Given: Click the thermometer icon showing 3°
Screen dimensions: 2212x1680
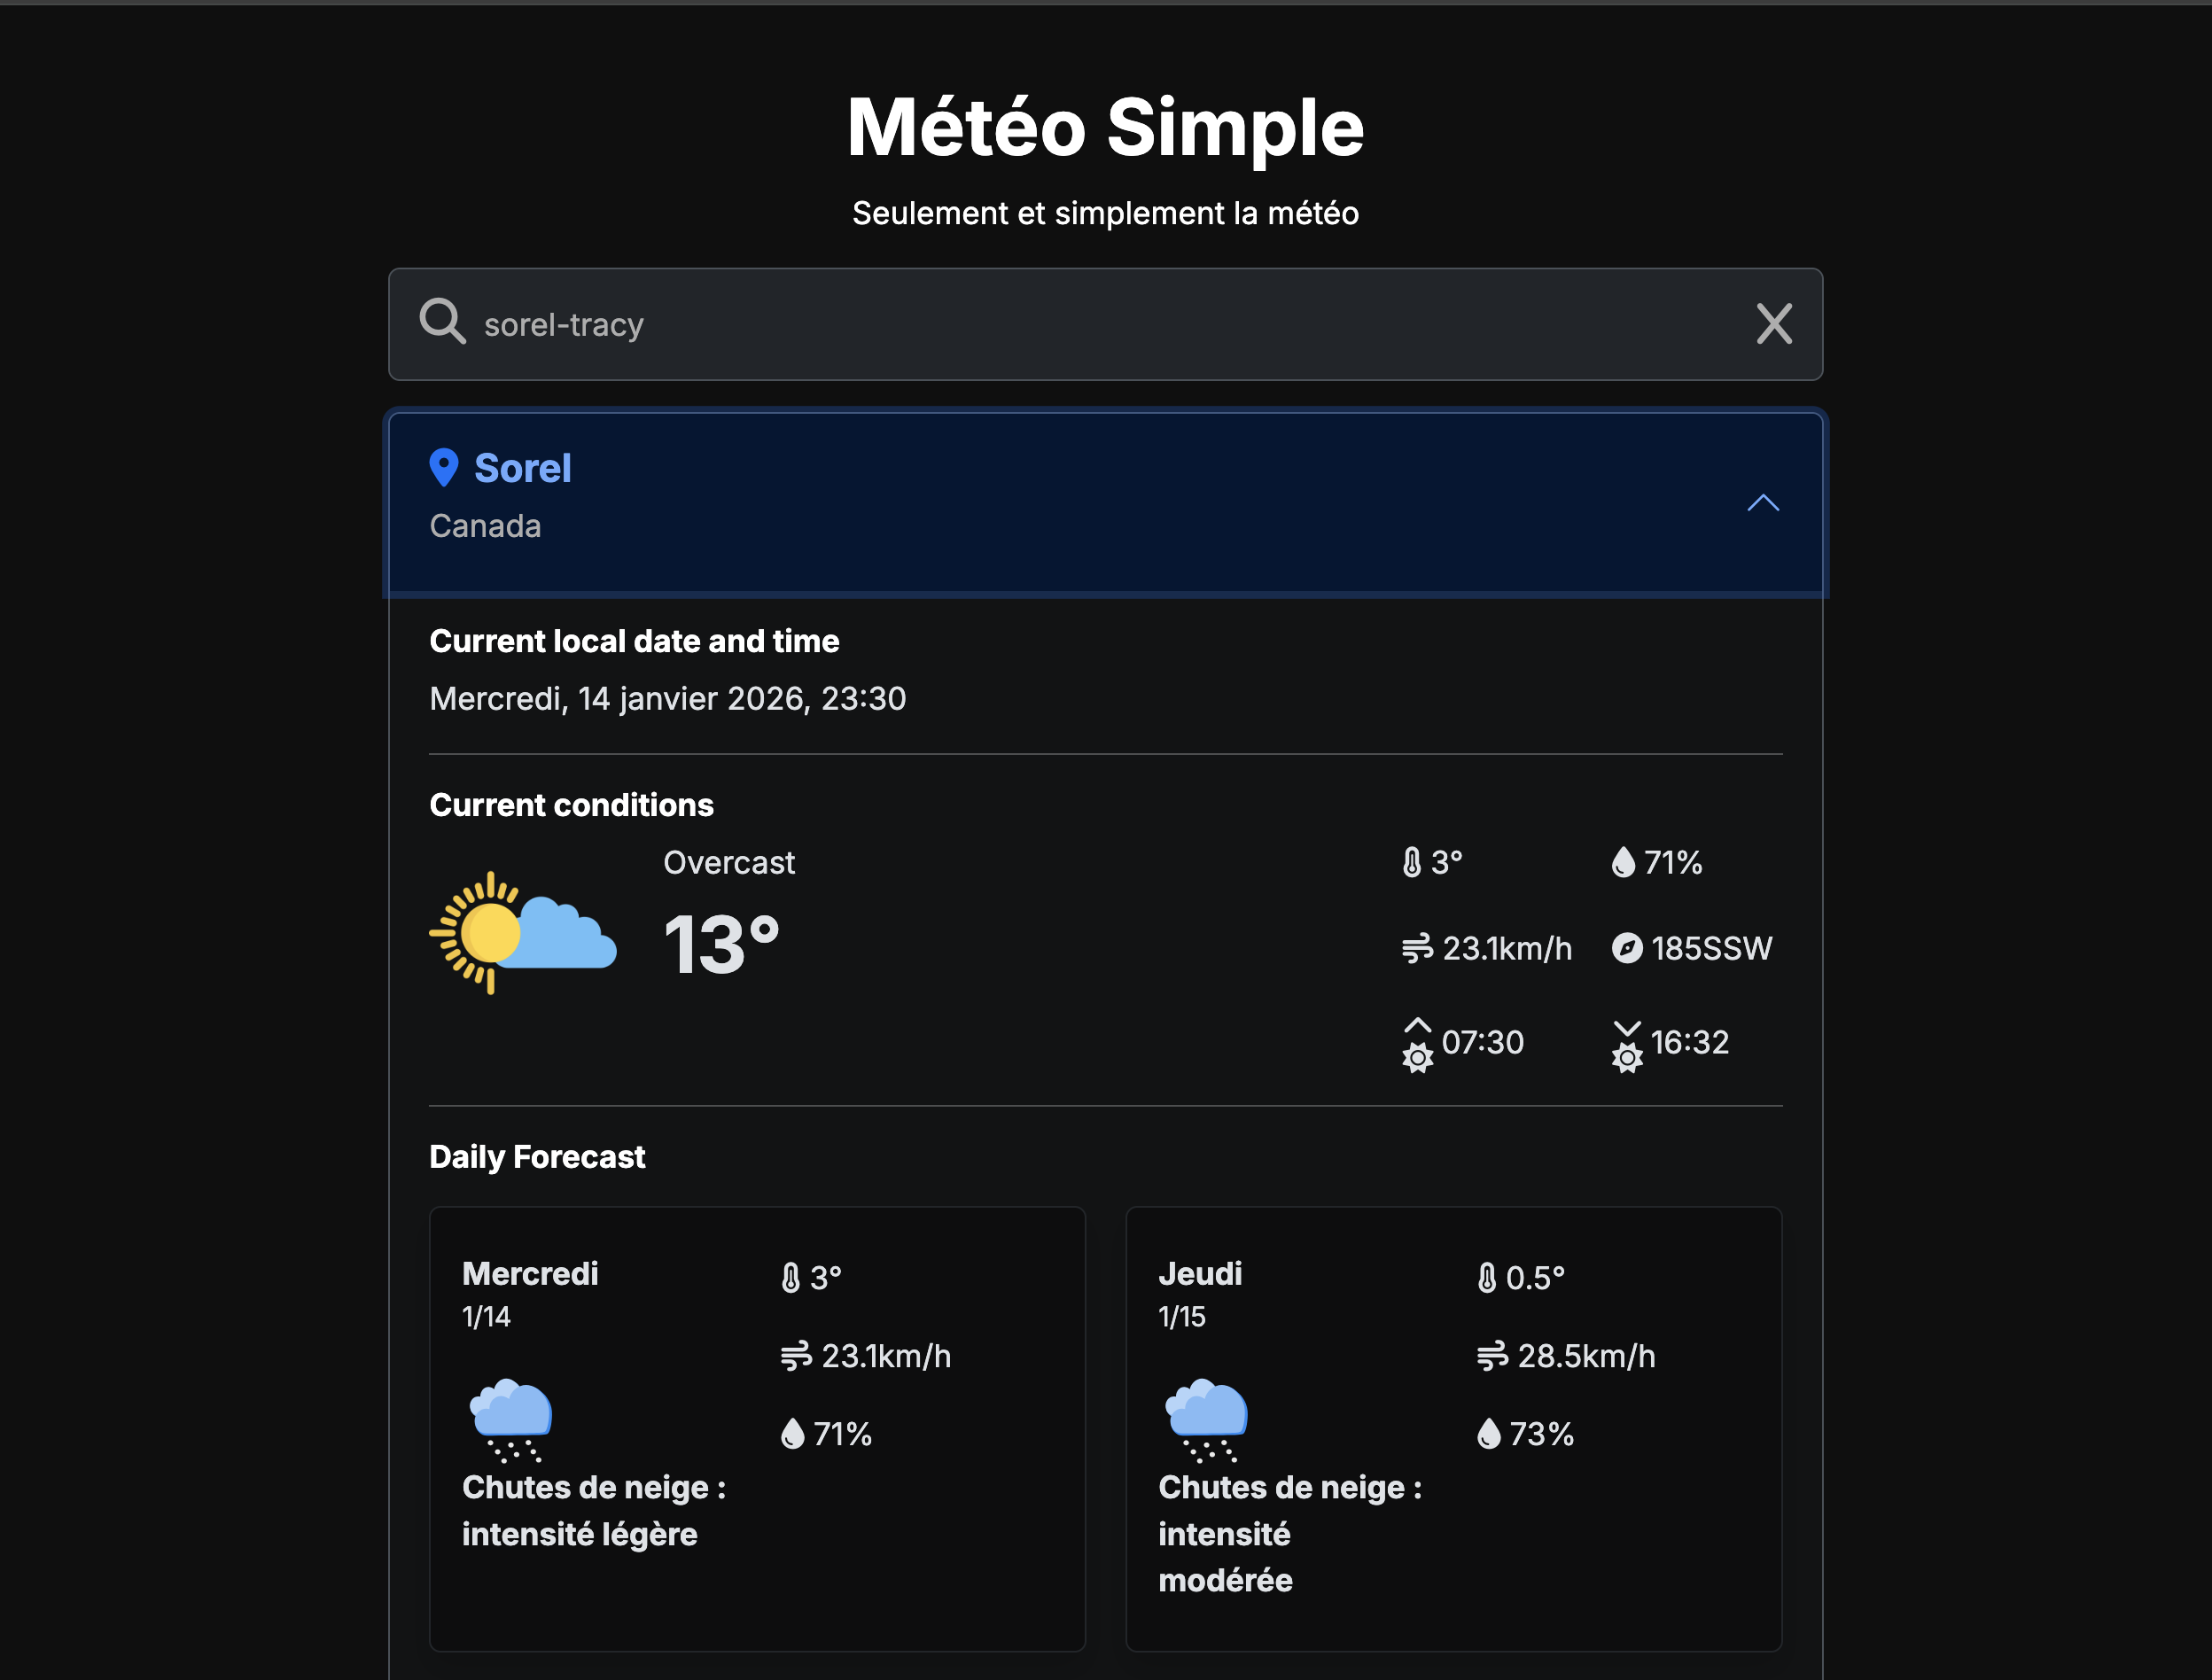Looking at the screenshot, I should click(x=1410, y=860).
